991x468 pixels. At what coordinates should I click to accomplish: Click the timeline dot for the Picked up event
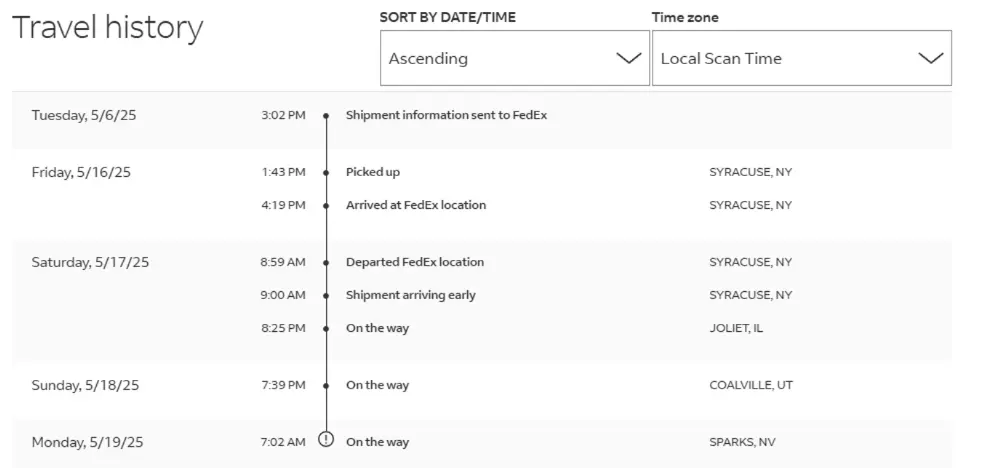(x=326, y=173)
